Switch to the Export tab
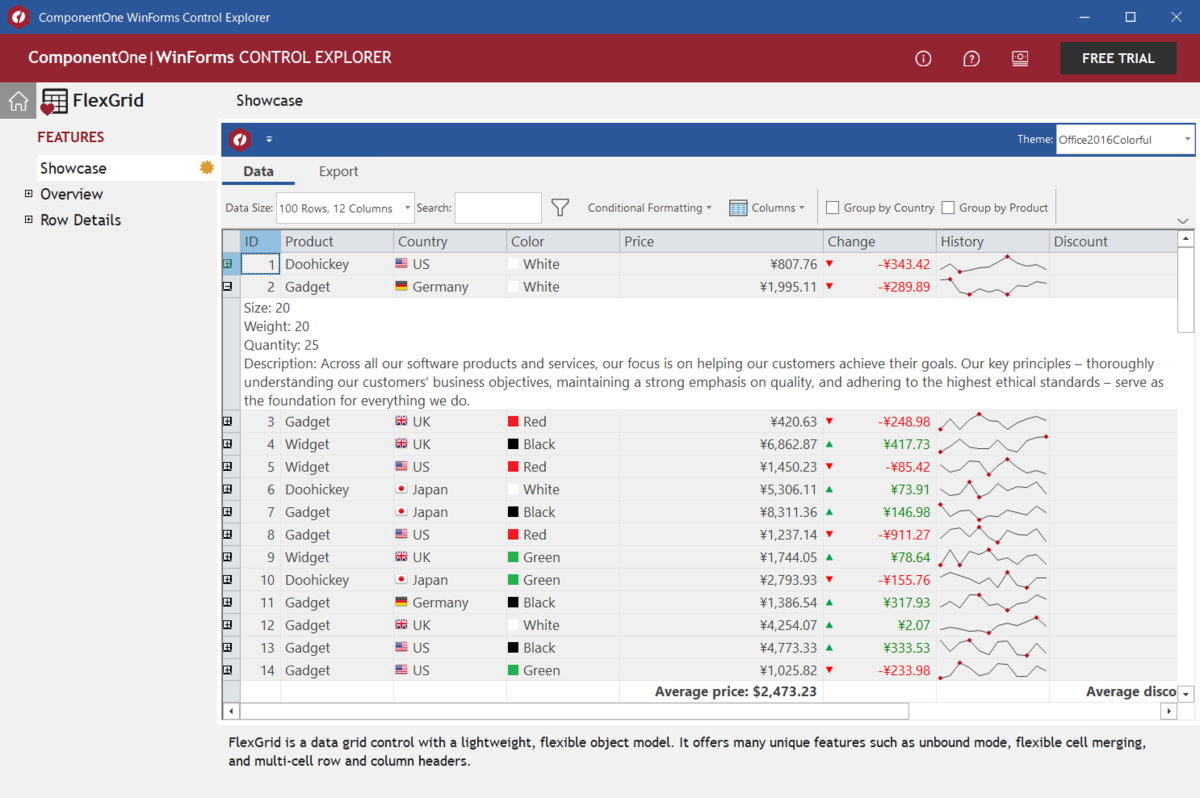The width and height of the screenshot is (1200, 798). point(338,171)
